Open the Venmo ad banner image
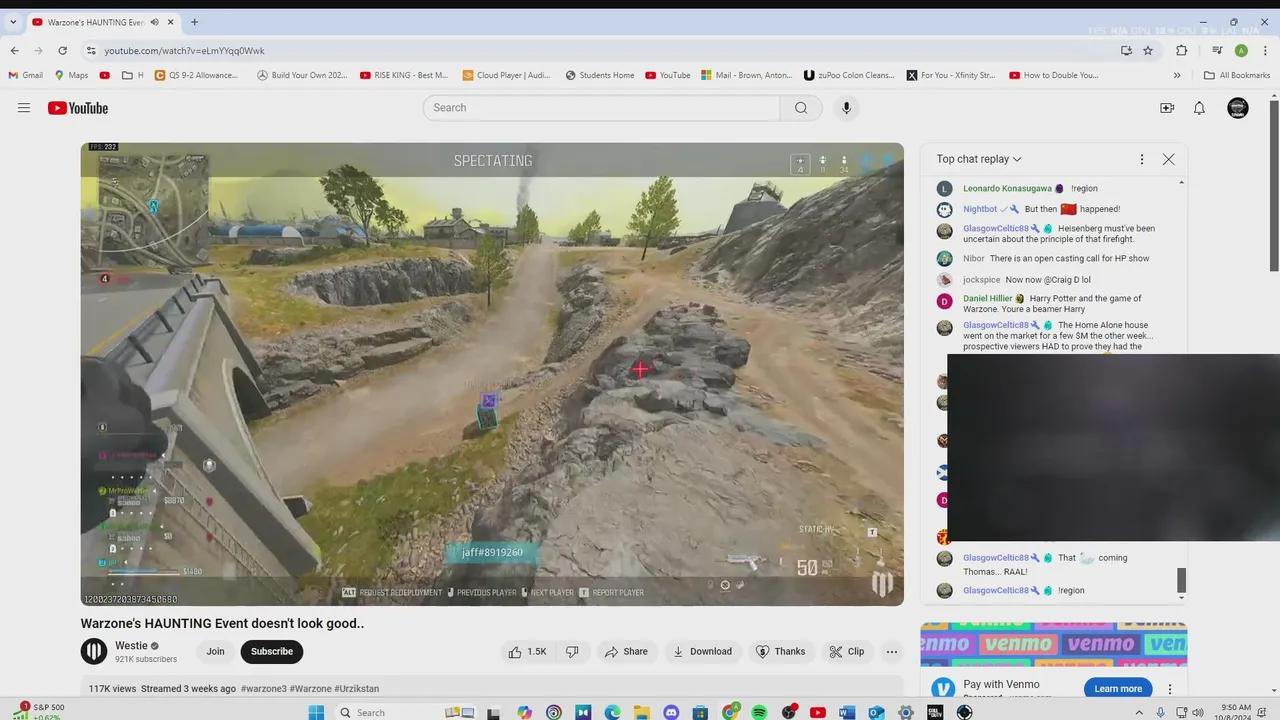The height and width of the screenshot is (720, 1280). pyautogui.click(x=1054, y=645)
